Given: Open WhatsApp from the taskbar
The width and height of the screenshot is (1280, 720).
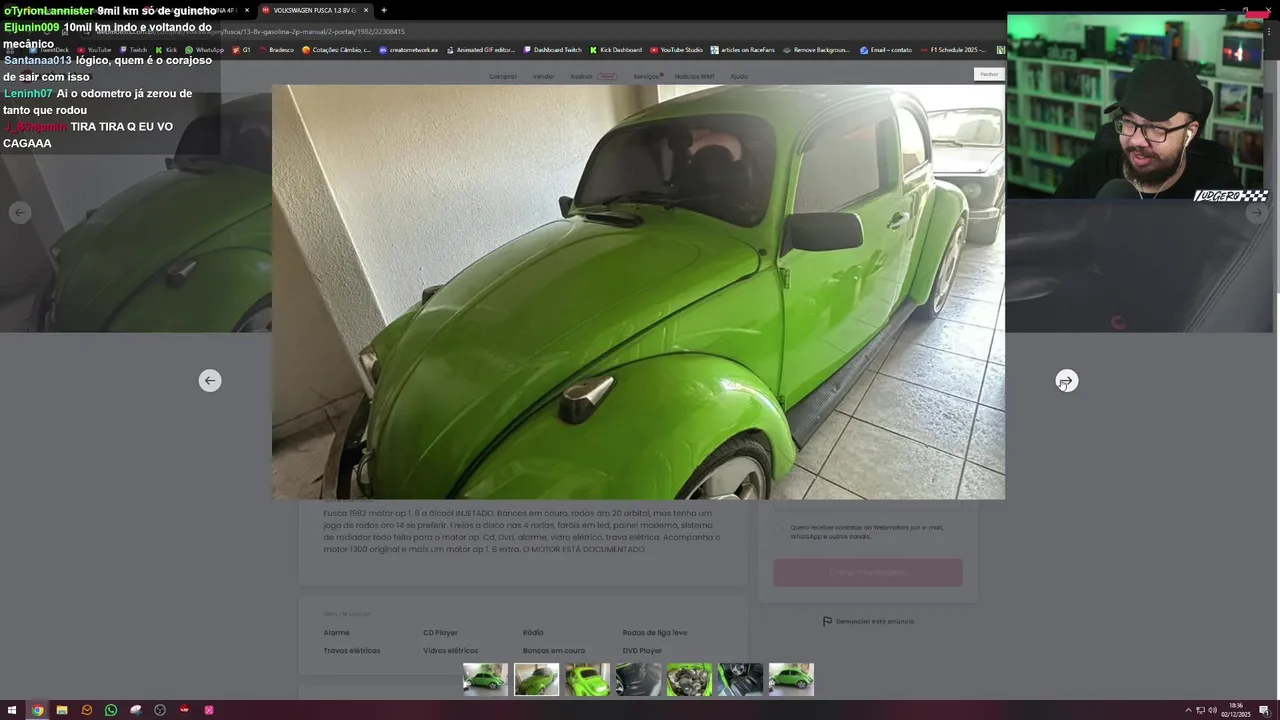Looking at the screenshot, I should (111, 710).
